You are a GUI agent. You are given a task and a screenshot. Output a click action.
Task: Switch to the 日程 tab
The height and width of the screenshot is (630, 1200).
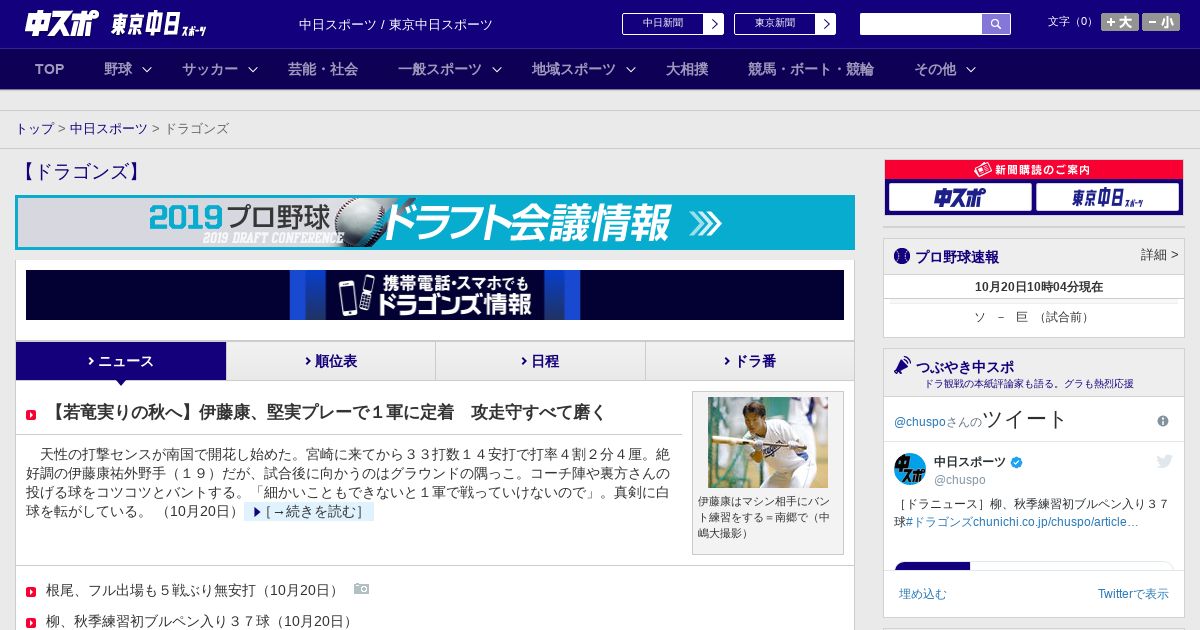(x=540, y=361)
